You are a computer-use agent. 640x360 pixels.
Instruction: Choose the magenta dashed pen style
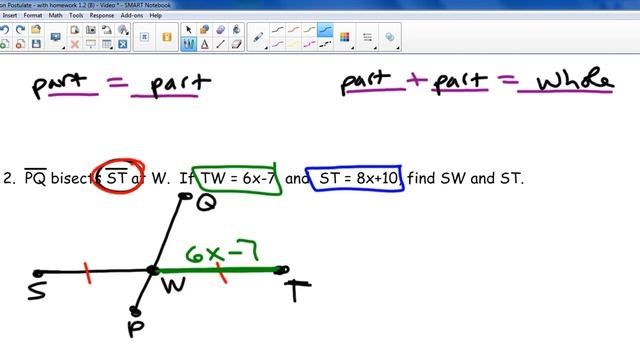[309, 44]
